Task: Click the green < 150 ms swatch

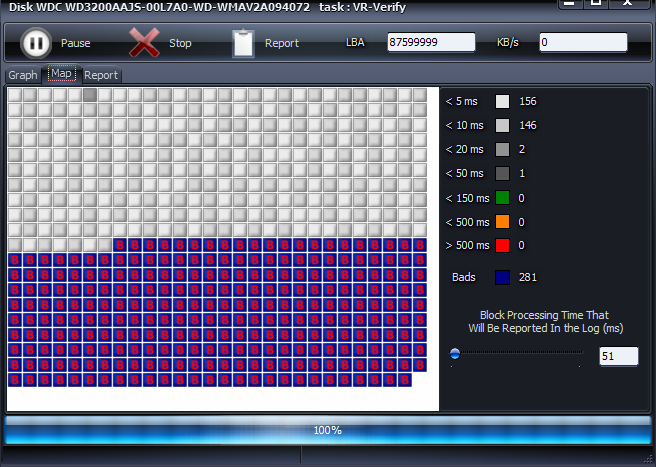Action: [502, 198]
